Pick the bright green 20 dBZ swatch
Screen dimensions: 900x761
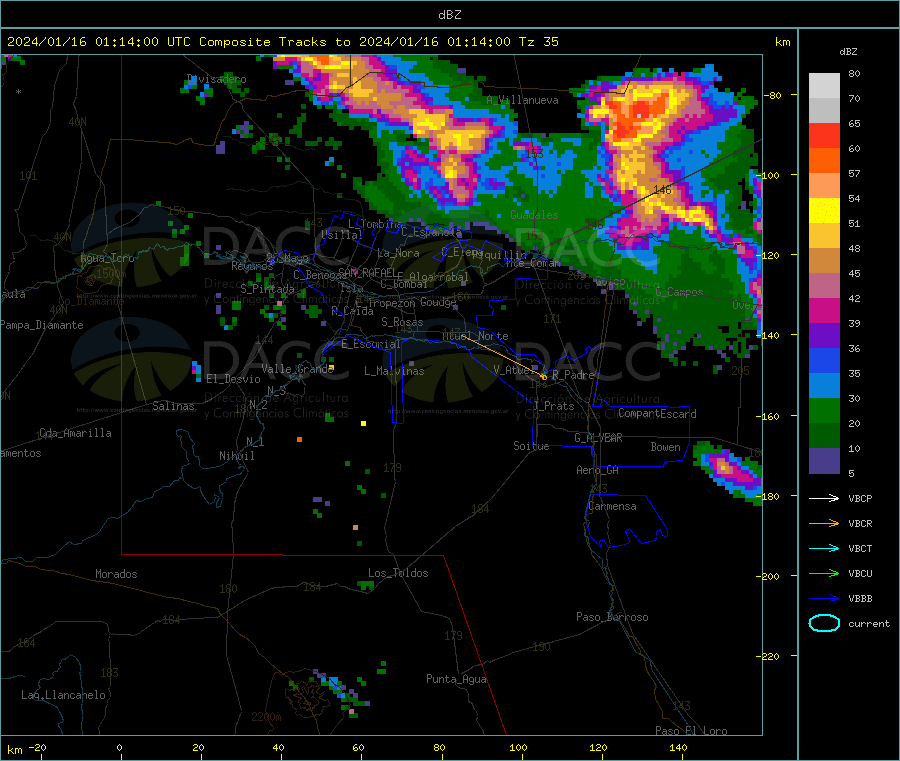[824, 410]
